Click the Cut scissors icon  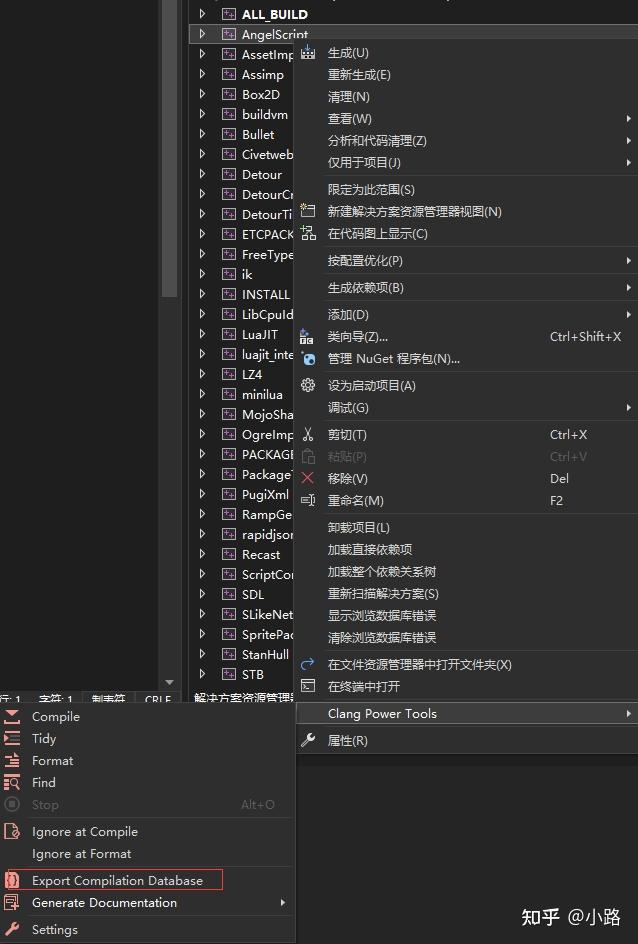308,434
